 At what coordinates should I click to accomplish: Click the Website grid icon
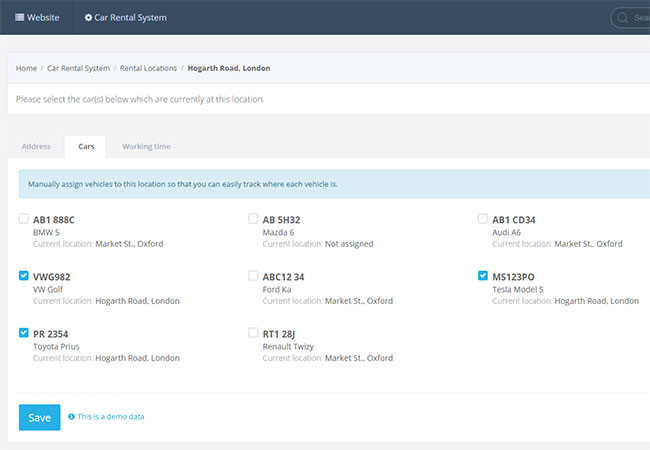tap(19, 17)
